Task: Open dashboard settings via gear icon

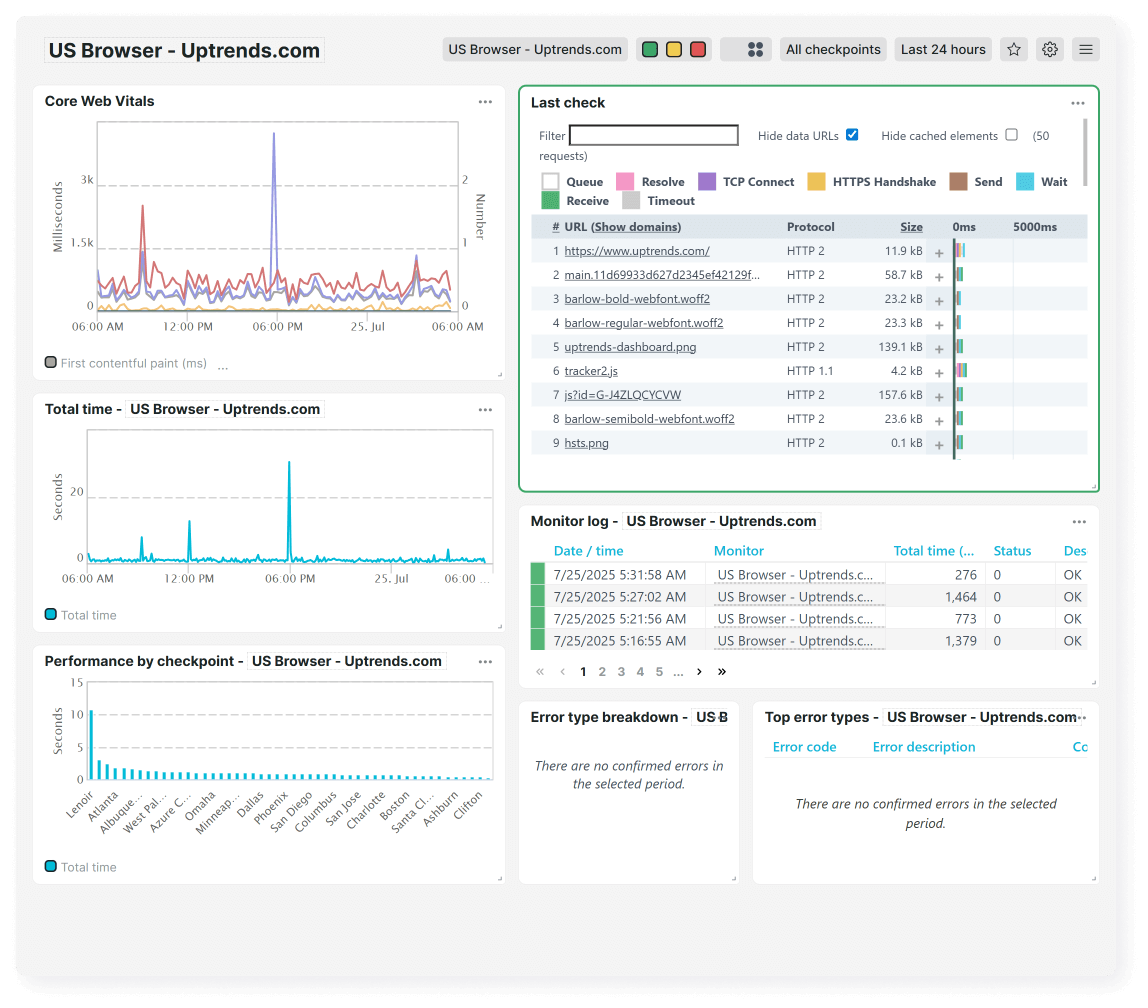Action: 1049,49
